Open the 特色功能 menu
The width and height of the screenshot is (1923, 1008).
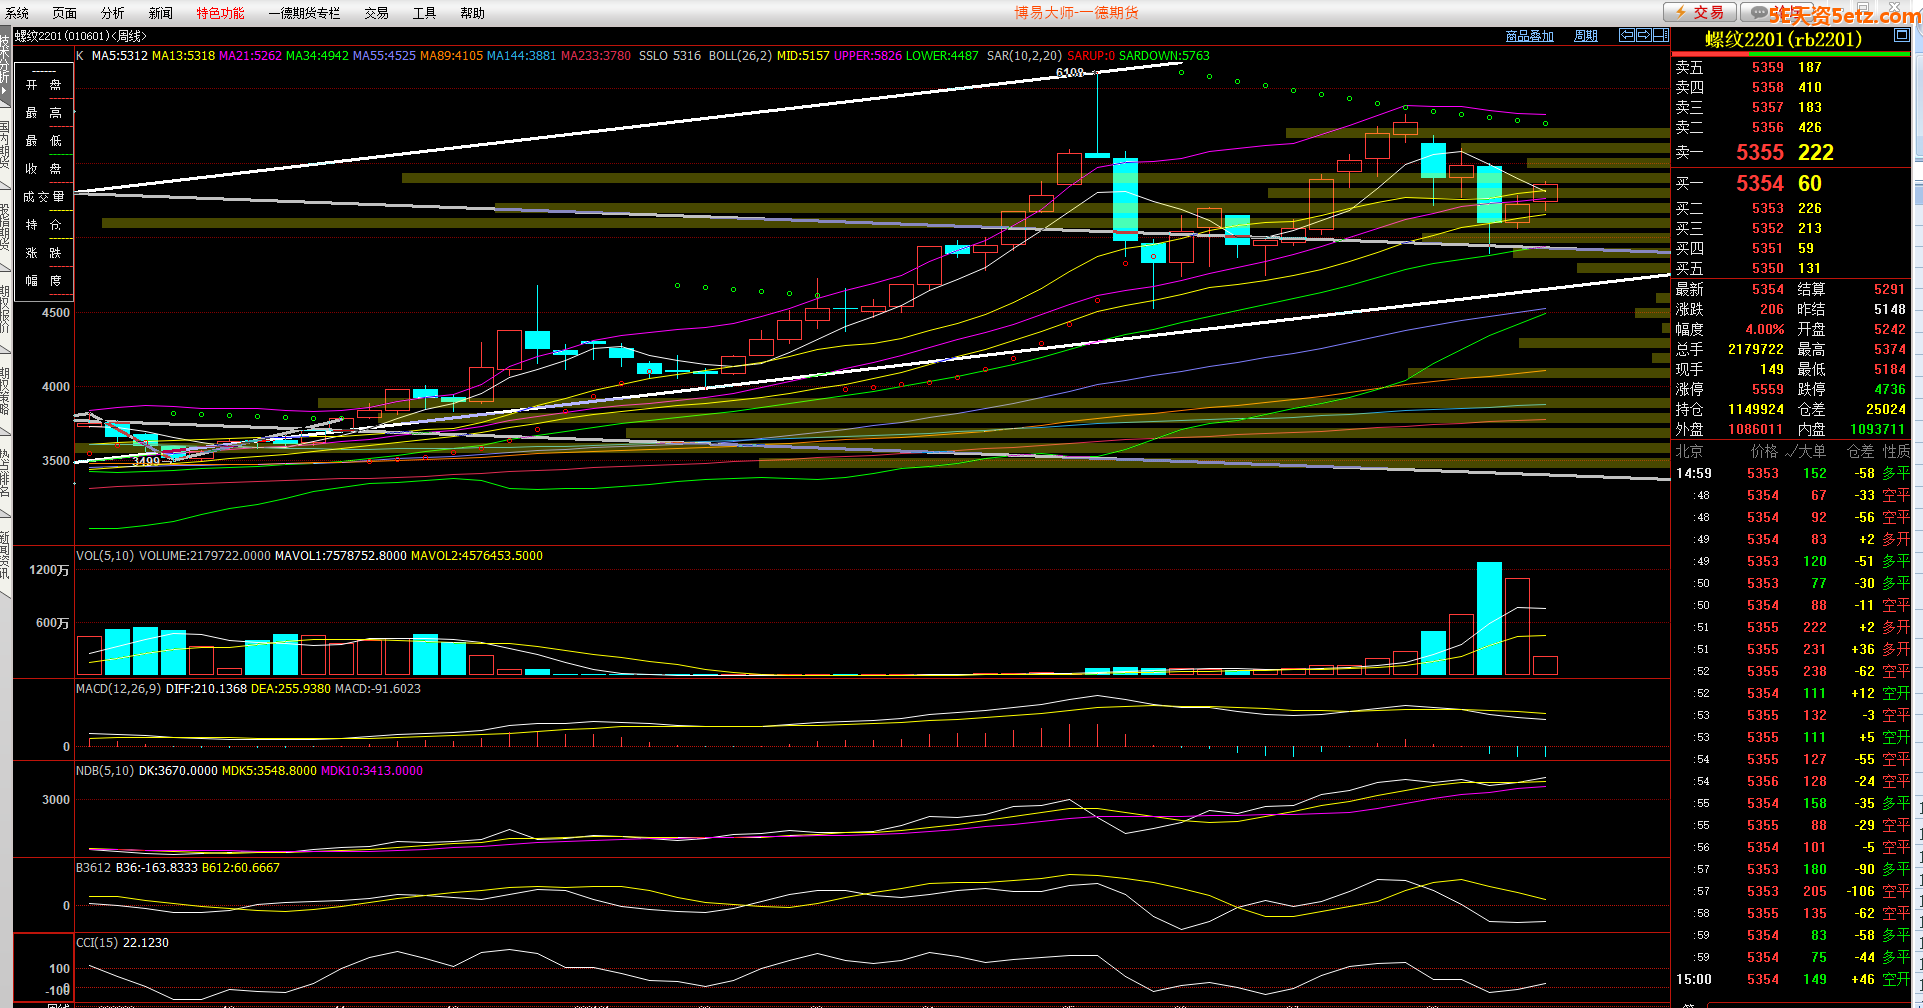click(x=220, y=13)
